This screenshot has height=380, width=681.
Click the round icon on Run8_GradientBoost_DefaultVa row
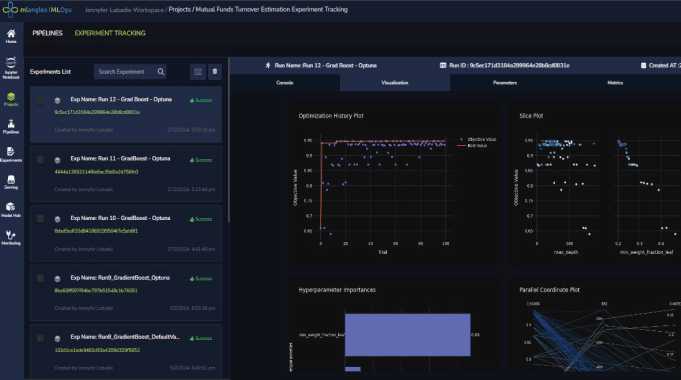(57, 338)
